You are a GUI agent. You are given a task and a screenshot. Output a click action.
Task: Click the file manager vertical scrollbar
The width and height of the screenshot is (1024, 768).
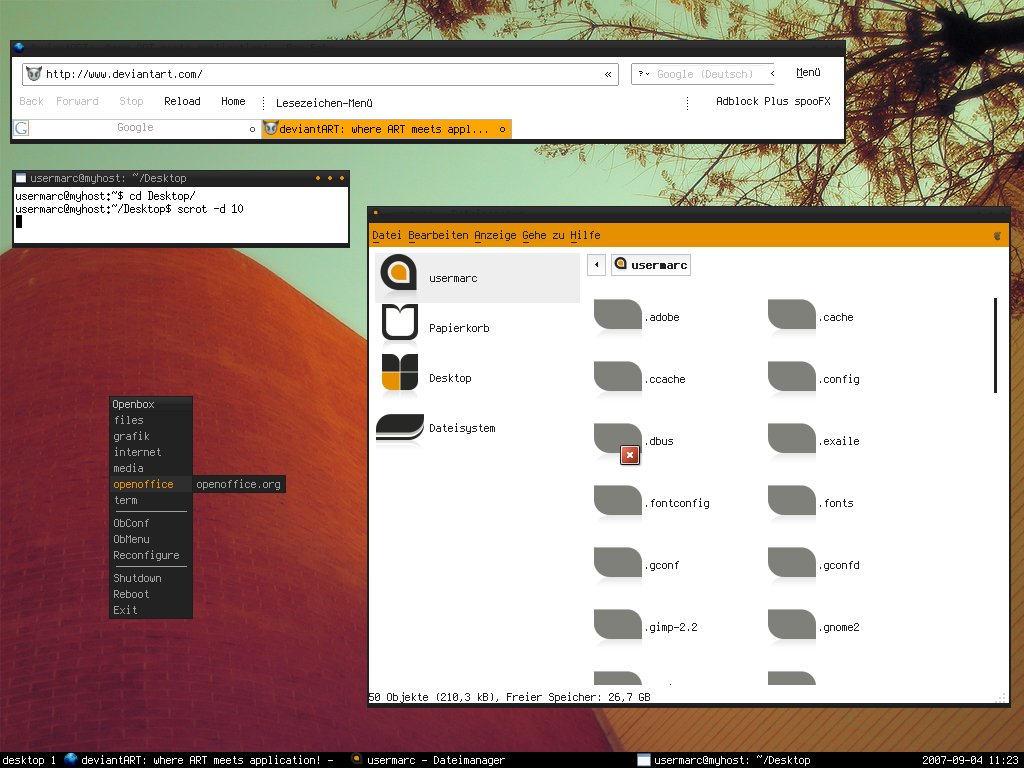995,345
